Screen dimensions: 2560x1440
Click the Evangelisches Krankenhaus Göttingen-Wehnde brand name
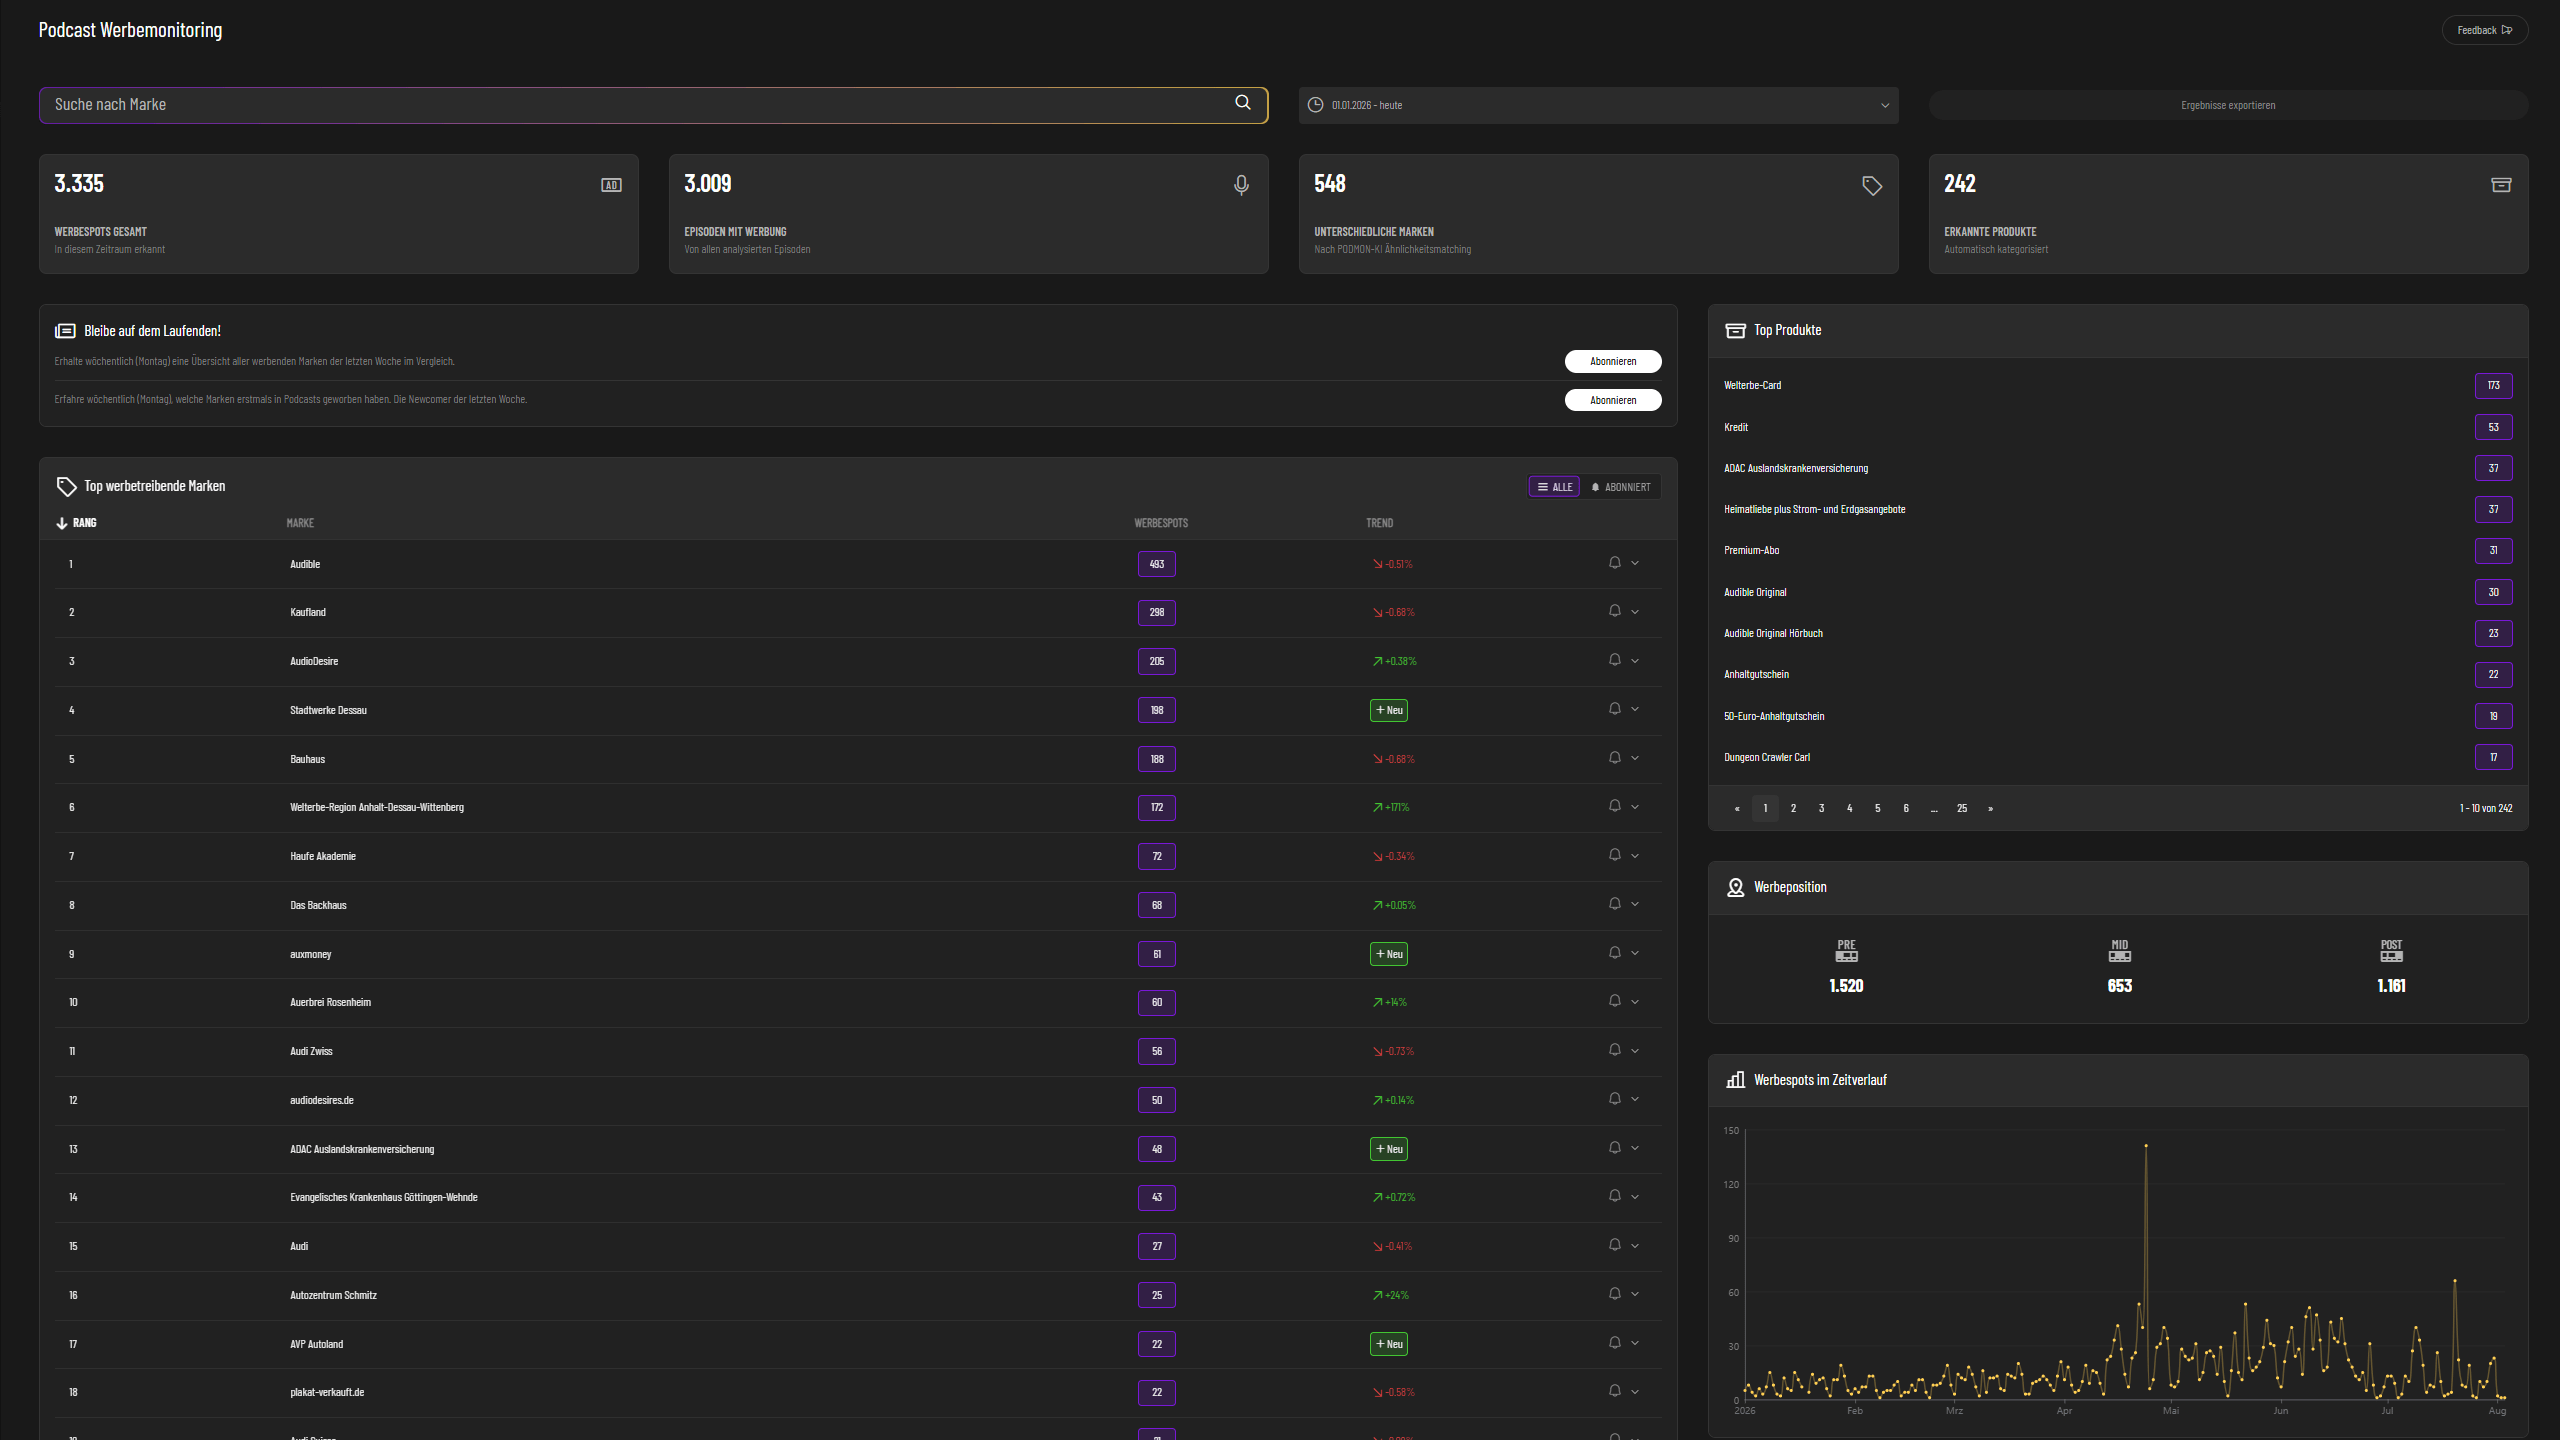pos(384,1197)
